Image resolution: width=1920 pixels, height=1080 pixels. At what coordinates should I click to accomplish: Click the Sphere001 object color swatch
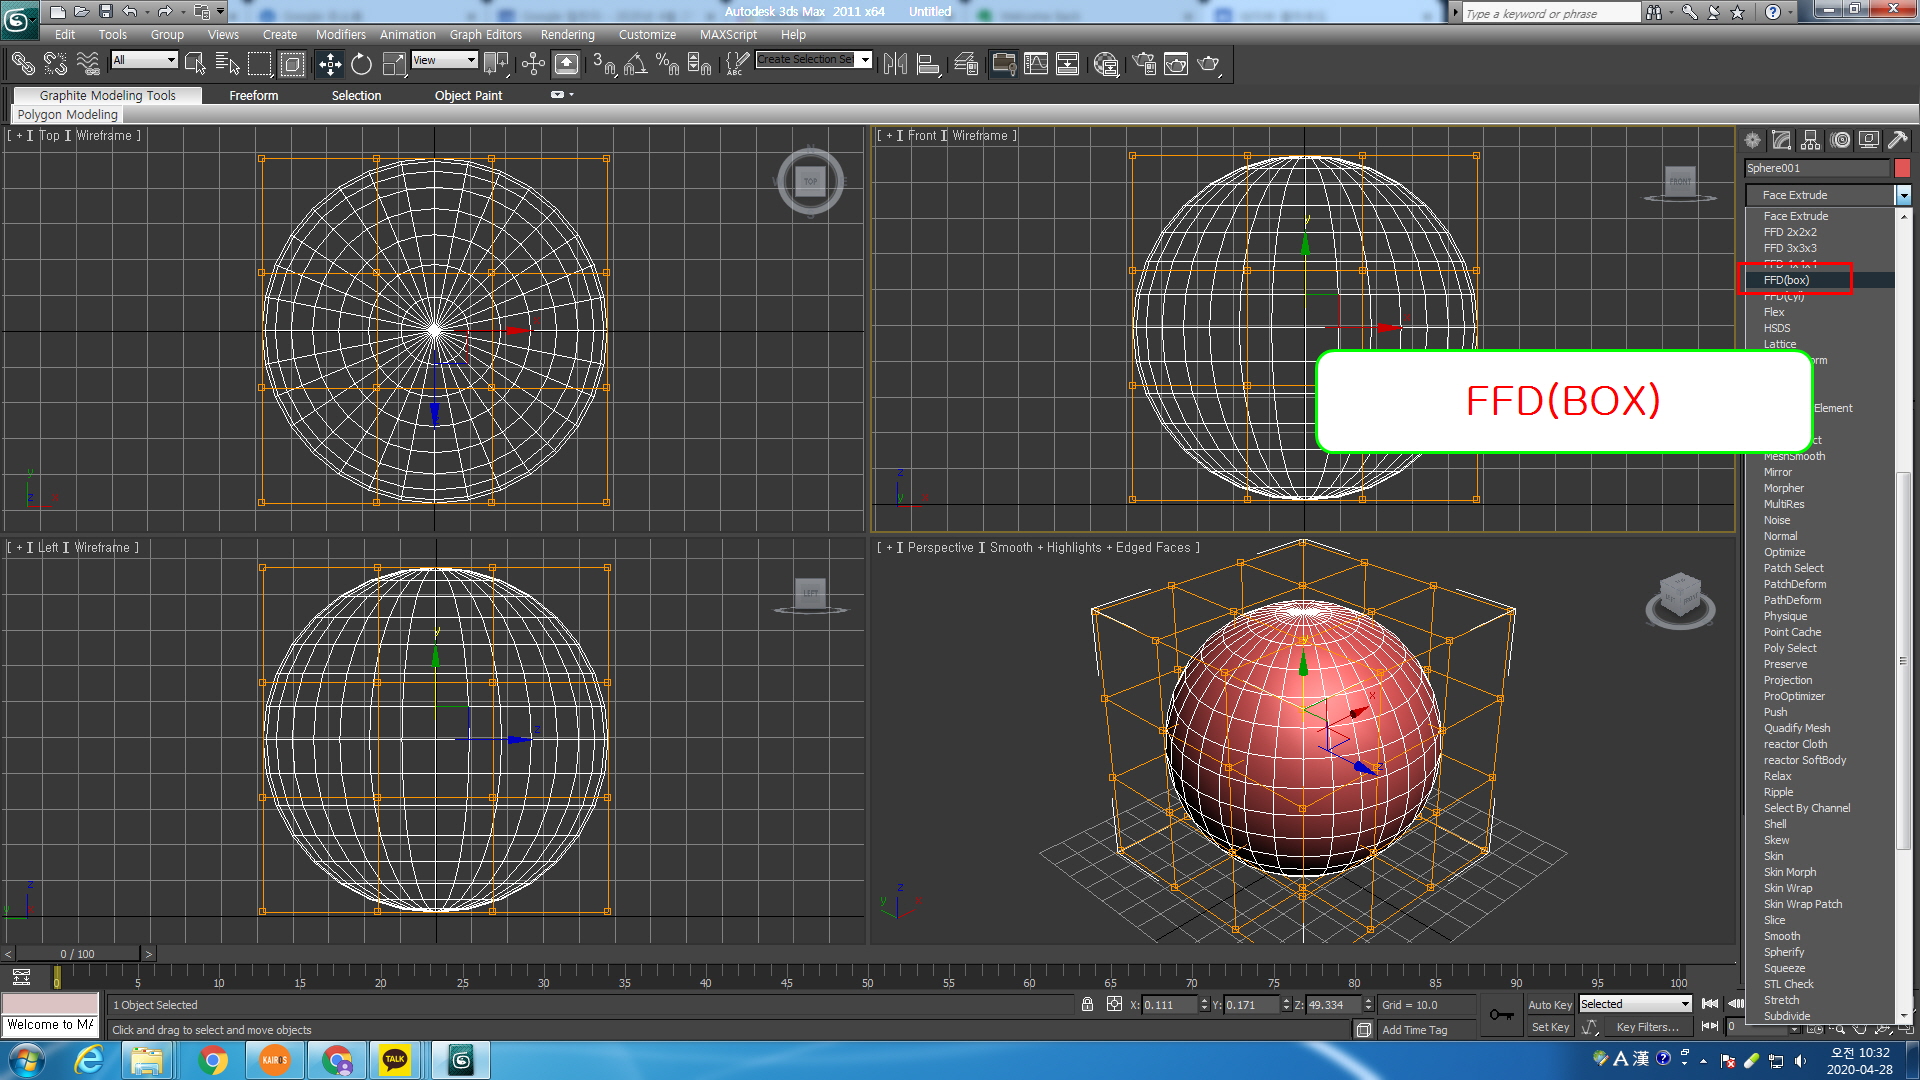point(1902,168)
